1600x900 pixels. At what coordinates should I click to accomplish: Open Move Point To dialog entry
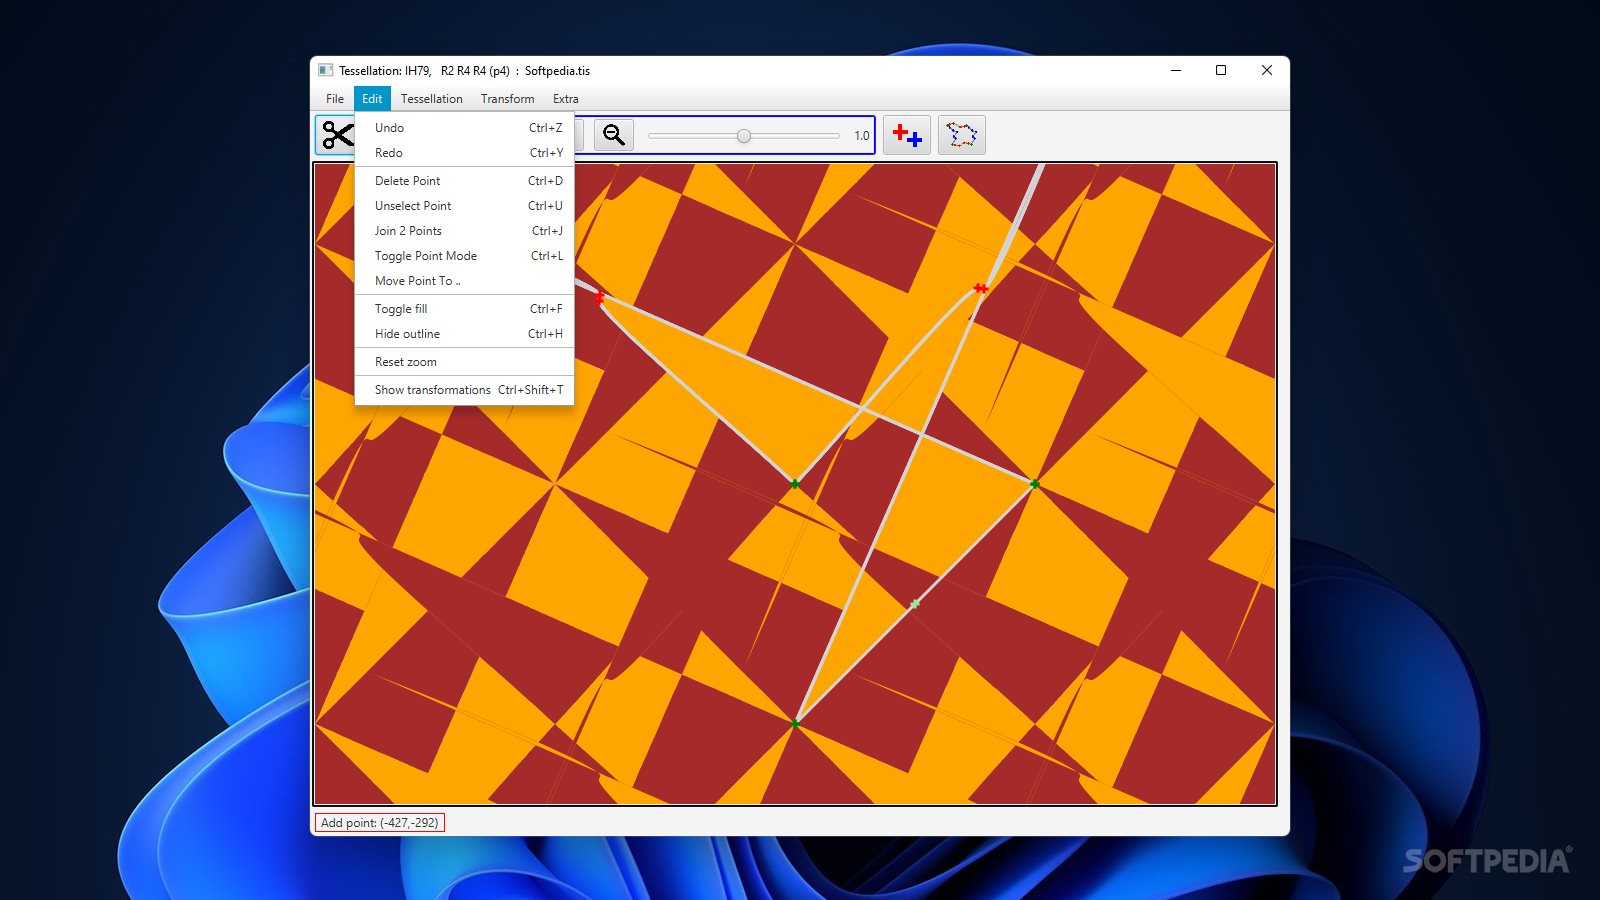[x=465, y=281]
